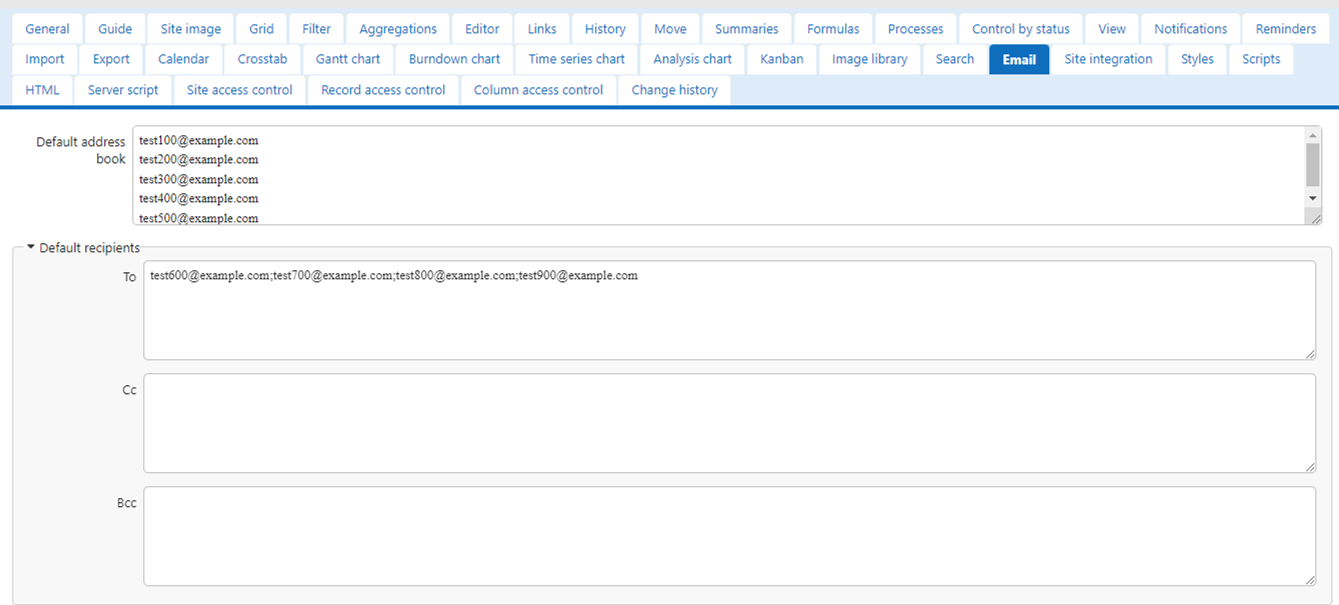
Task: Open the Search tab
Action: (x=955, y=59)
